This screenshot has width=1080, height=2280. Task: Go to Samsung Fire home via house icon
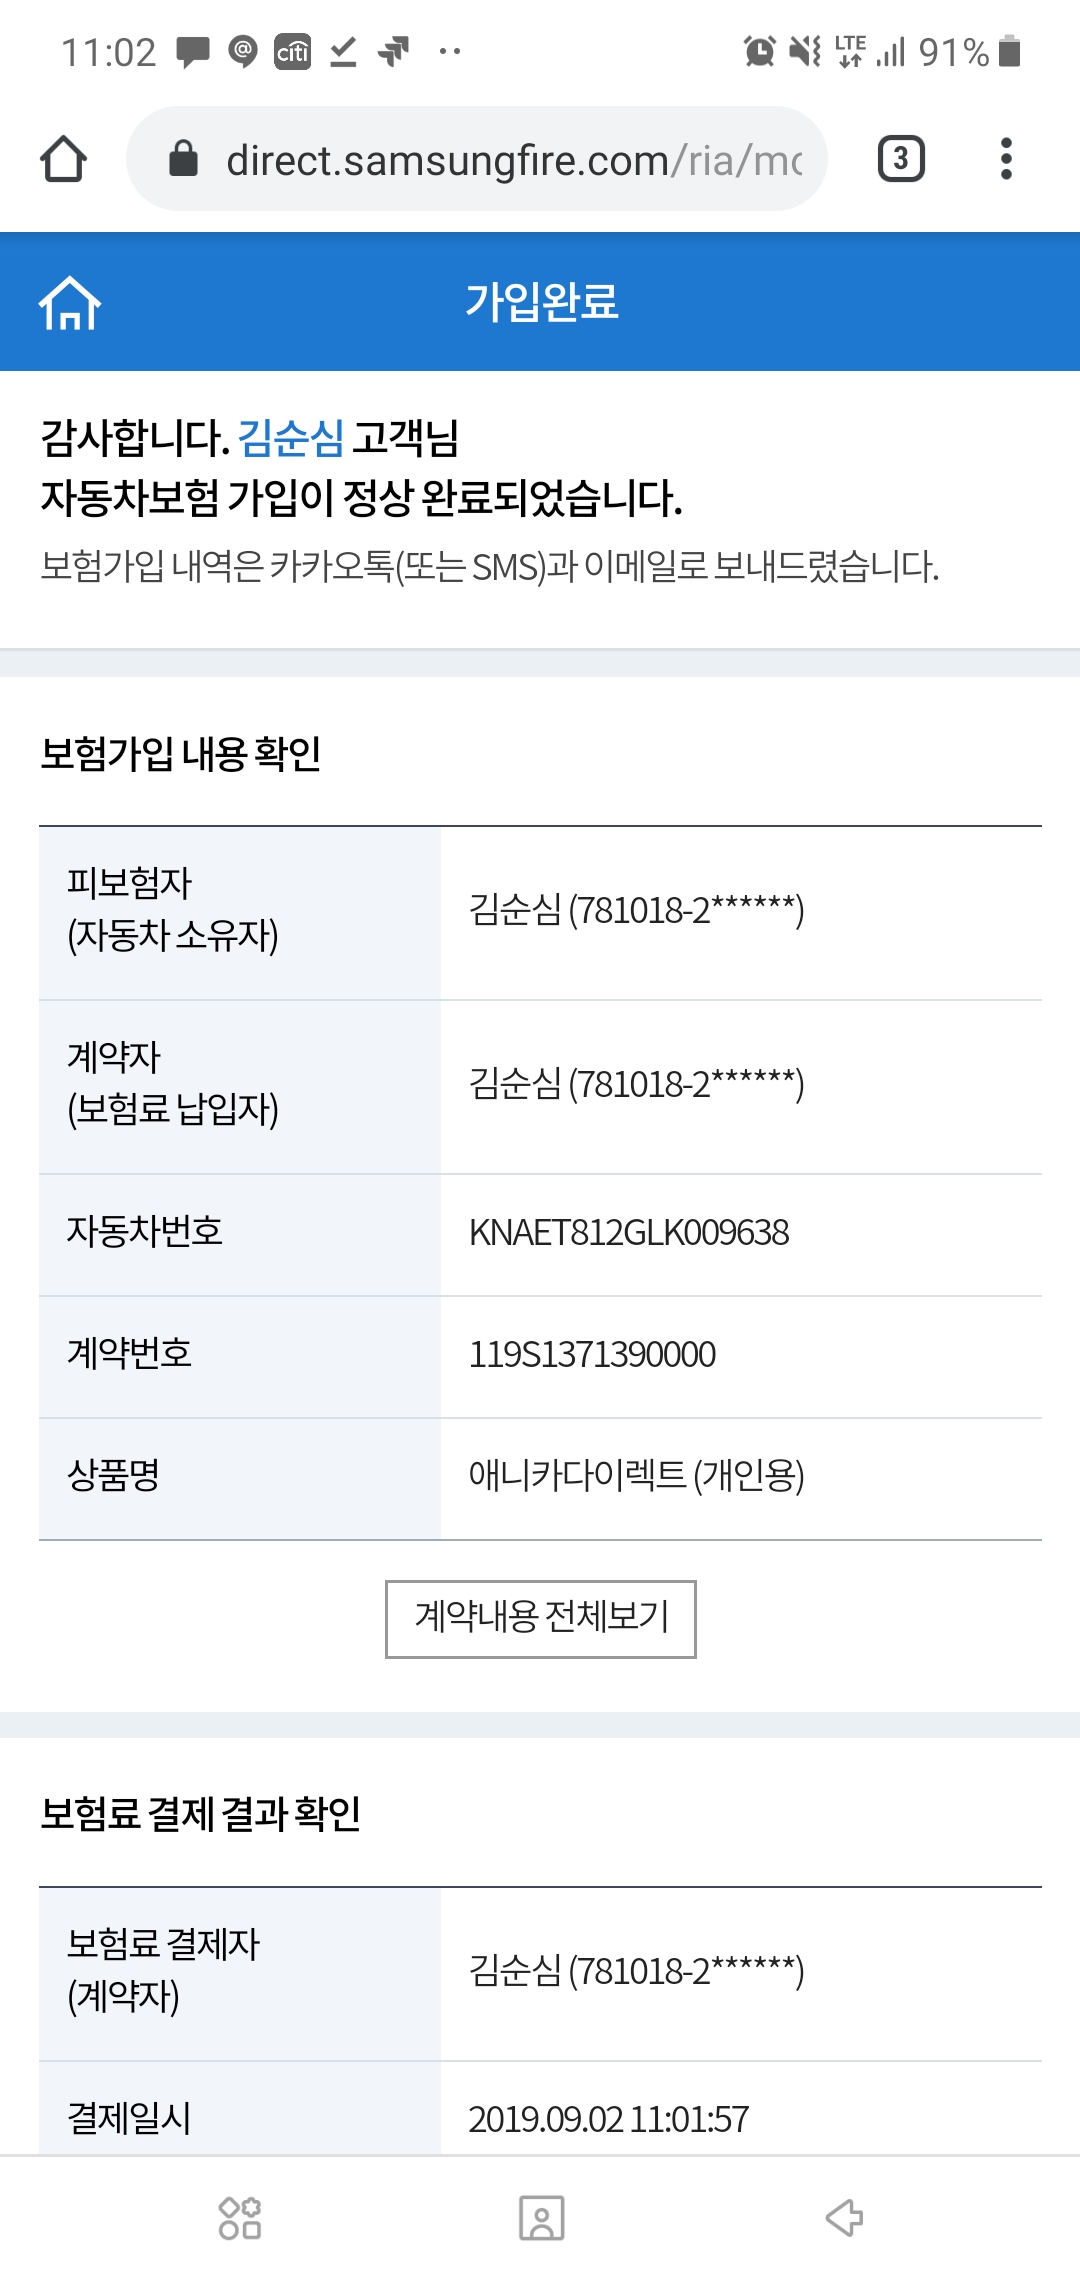(70, 303)
